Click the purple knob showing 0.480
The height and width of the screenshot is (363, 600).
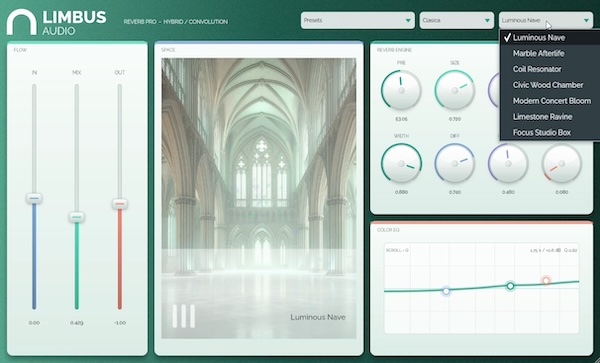(x=508, y=163)
